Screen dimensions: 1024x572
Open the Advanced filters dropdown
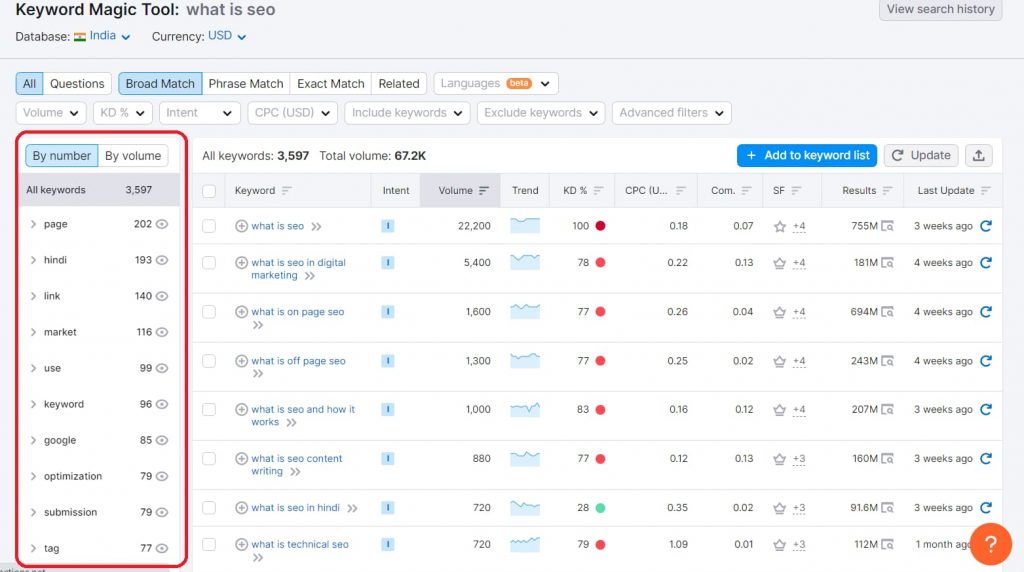click(x=671, y=113)
